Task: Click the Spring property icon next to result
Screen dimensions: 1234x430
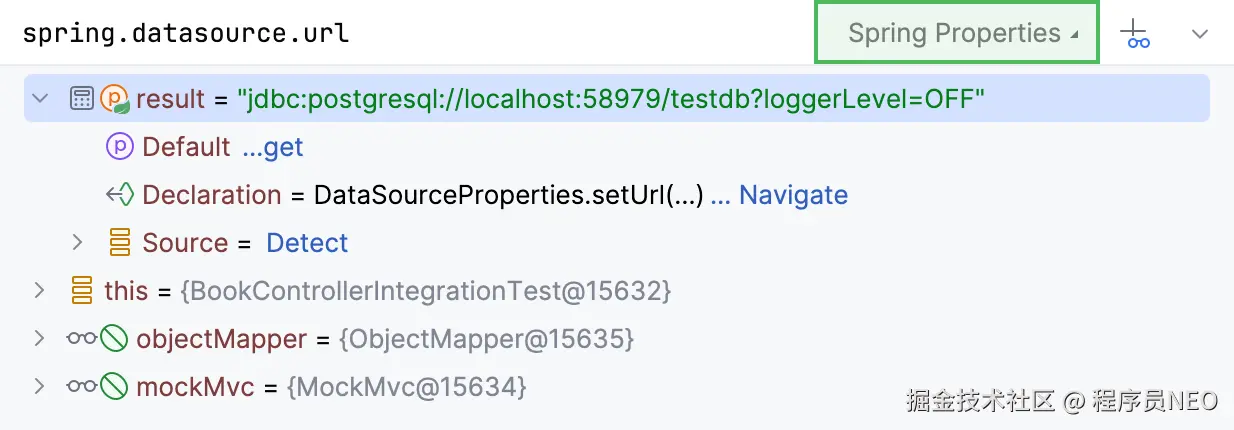Action: point(115,98)
